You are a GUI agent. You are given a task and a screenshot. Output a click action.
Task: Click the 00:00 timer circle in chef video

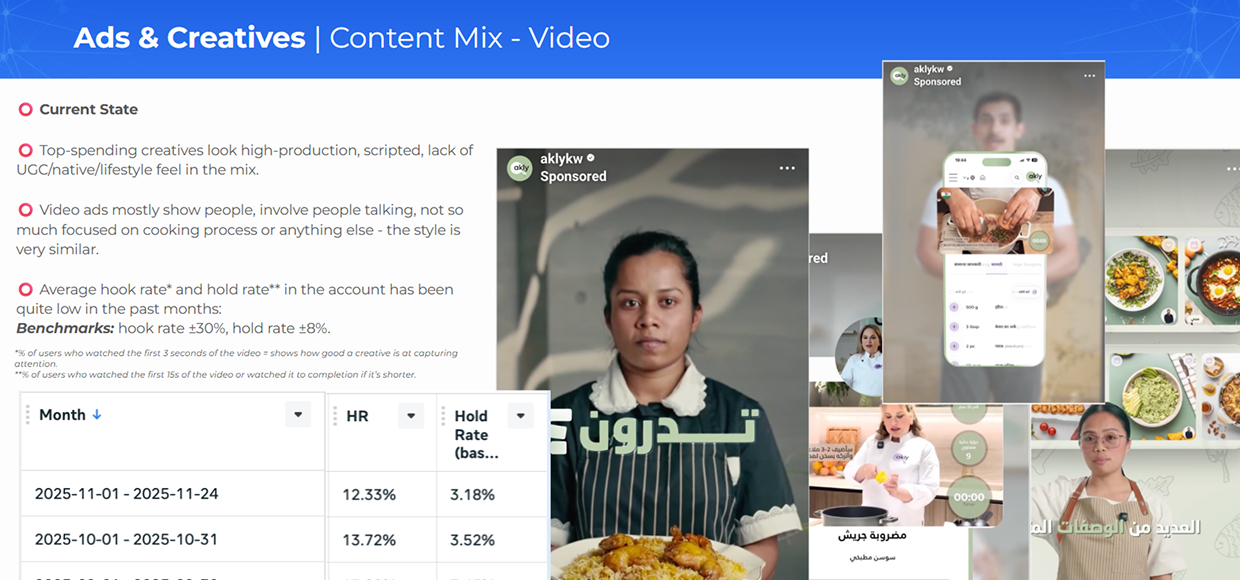coord(969,496)
